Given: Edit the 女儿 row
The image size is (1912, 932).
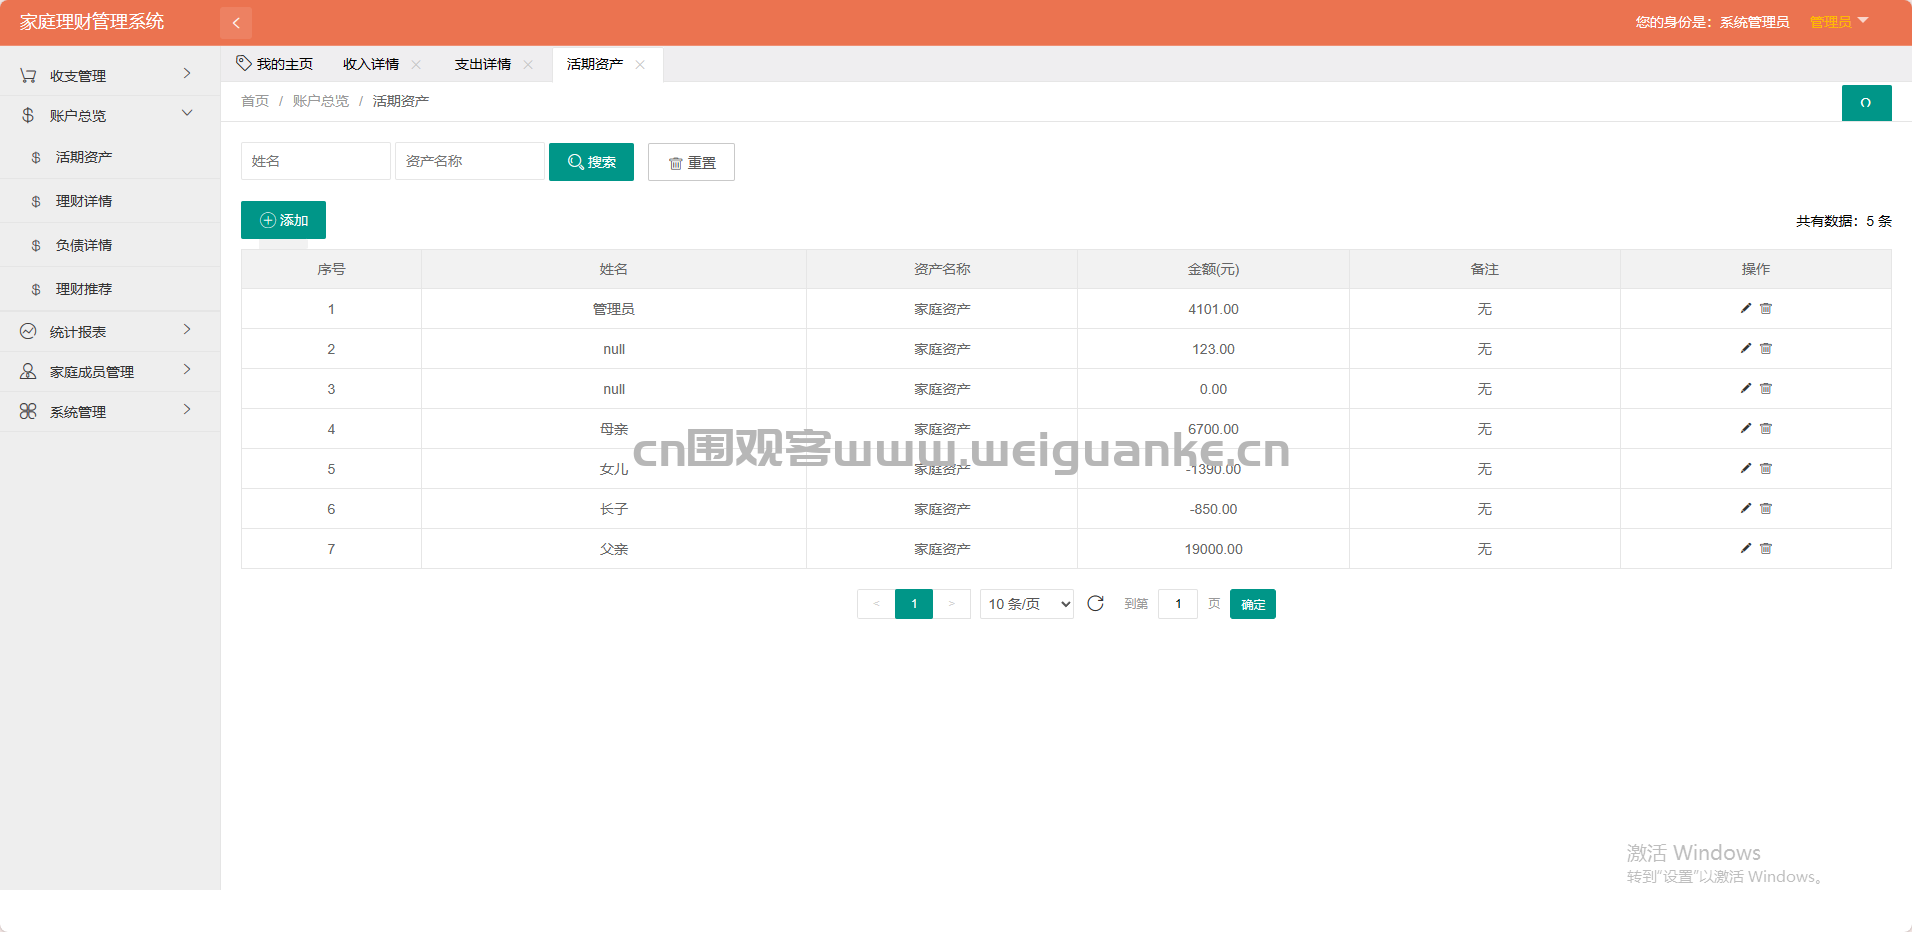Looking at the screenshot, I should [x=1746, y=468].
